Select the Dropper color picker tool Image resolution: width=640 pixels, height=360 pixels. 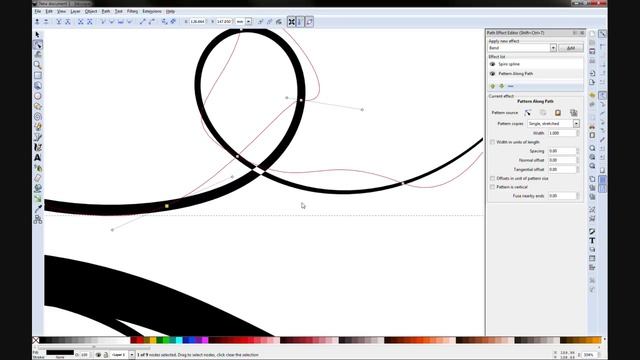[x=38, y=209]
